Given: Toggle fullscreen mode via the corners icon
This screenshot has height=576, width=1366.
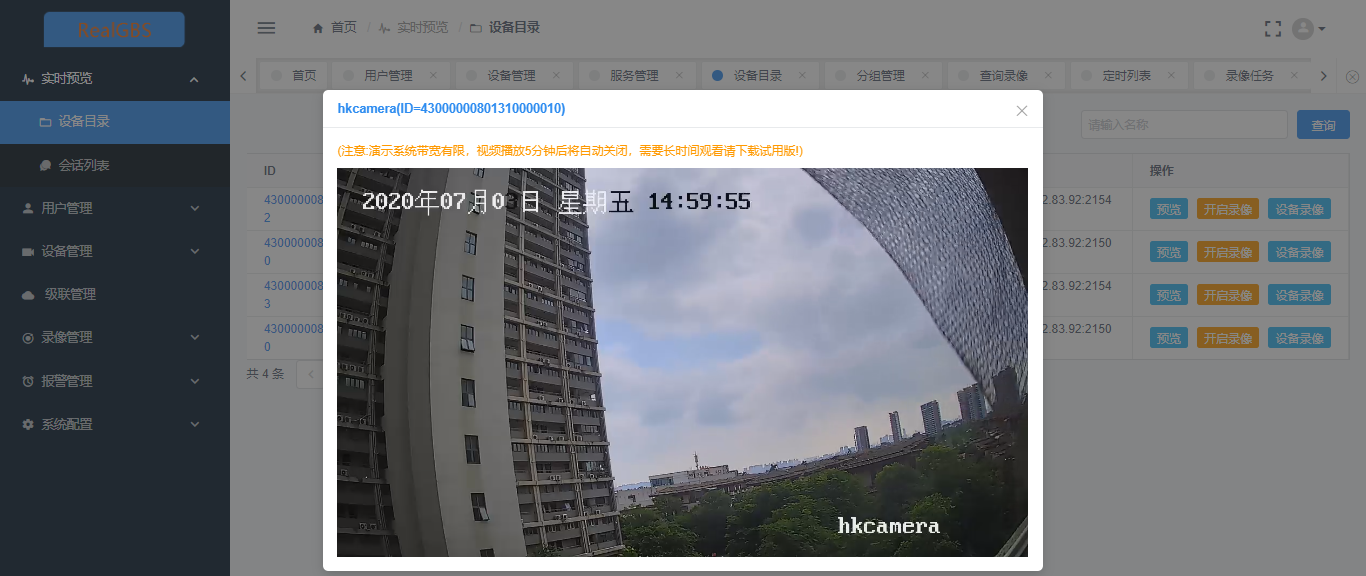Looking at the screenshot, I should pos(1272,28).
